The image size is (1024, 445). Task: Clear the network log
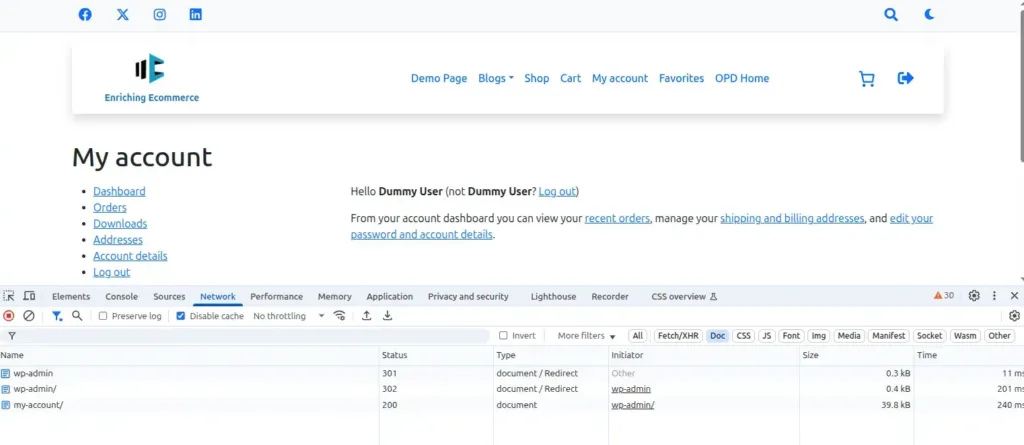coord(29,316)
